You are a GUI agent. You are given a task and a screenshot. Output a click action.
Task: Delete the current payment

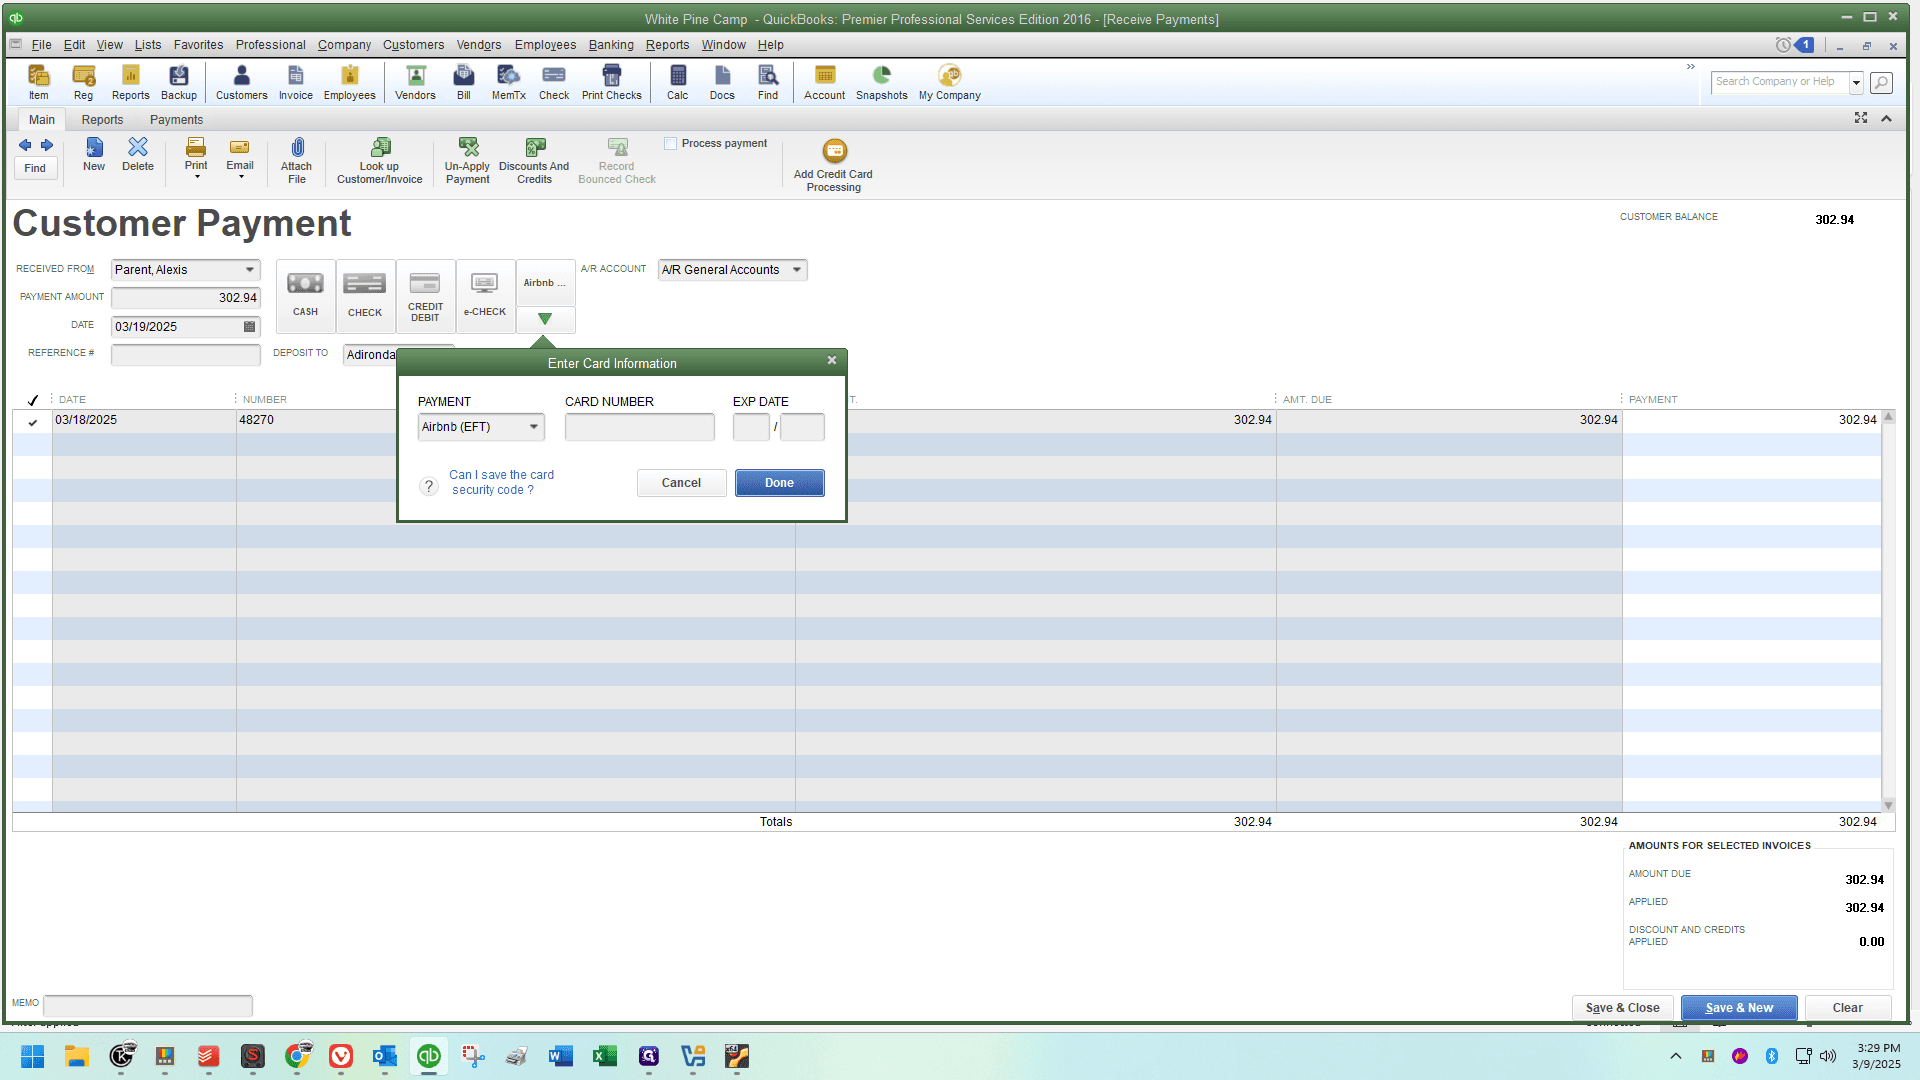[x=138, y=155]
